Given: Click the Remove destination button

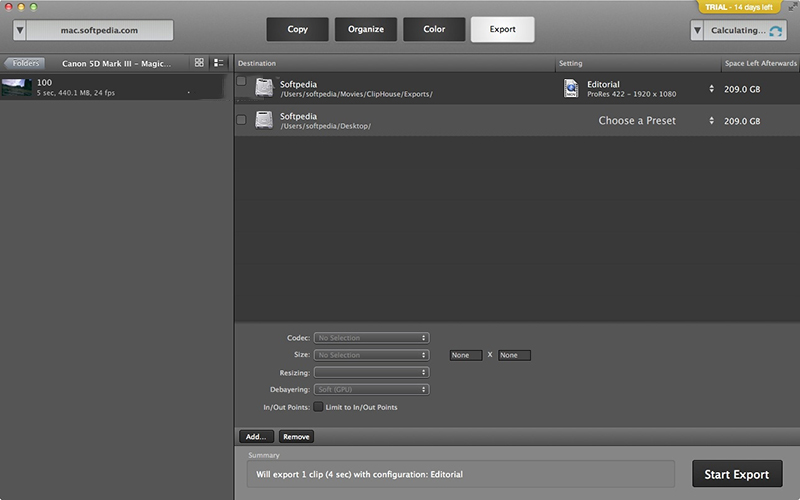Looking at the screenshot, I should click(296, 437).
